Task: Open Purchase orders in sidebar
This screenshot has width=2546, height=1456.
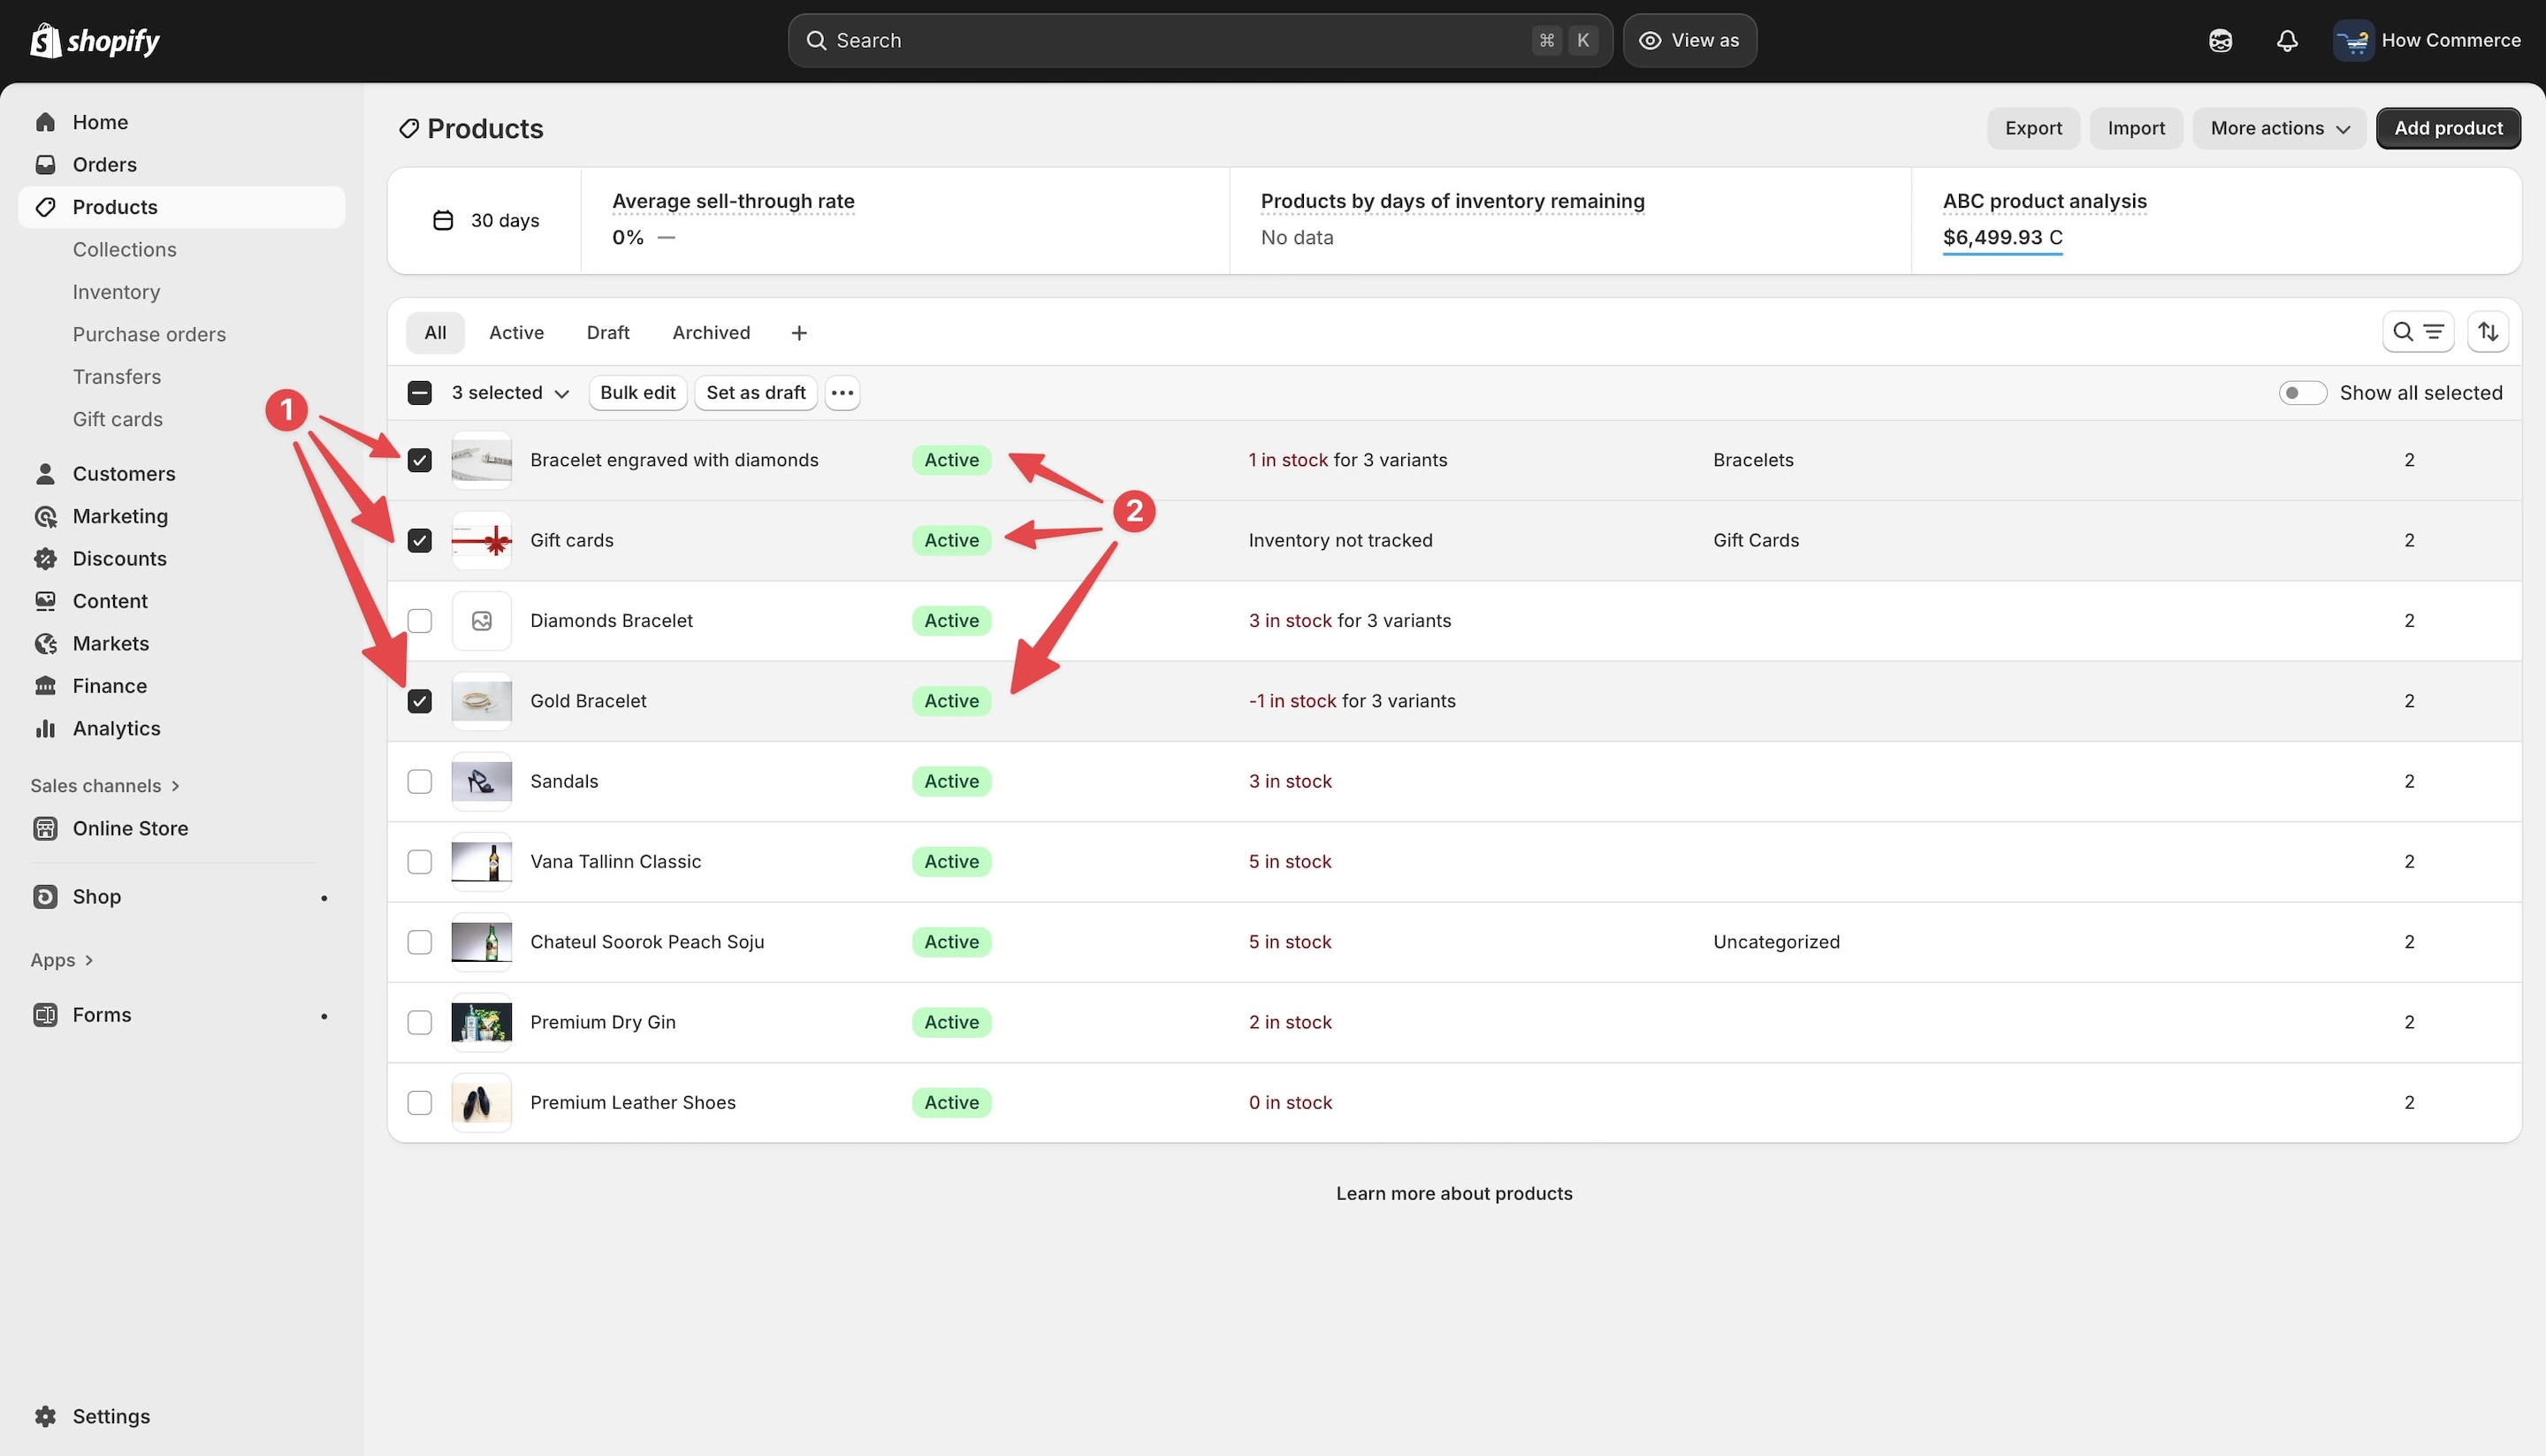Action: [x=149, y=334]
